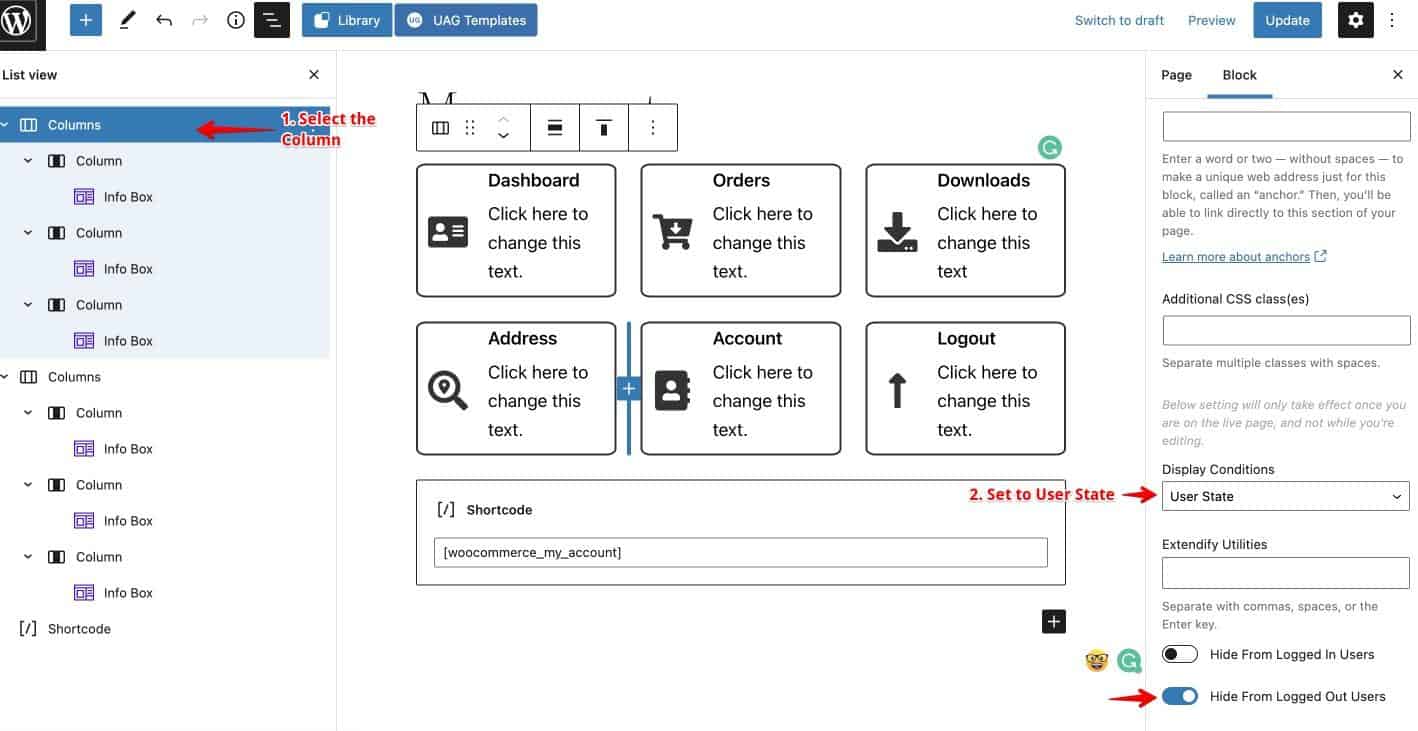Open the Display Conditions dropdown
This screenshot has height=731, width=1418.
pos(1286,496)
